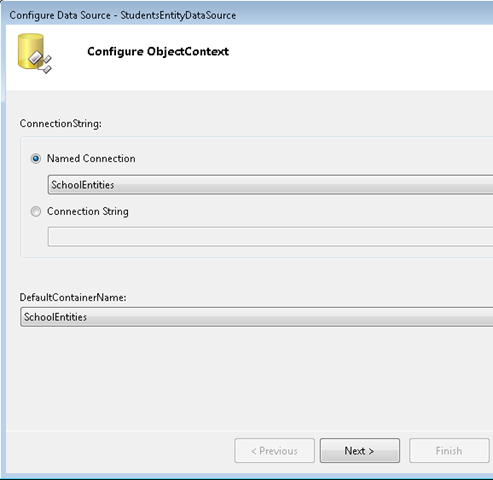Select the Named Connection radio button
This screenshot has width=493, height=480.
[x=36, y=159]
